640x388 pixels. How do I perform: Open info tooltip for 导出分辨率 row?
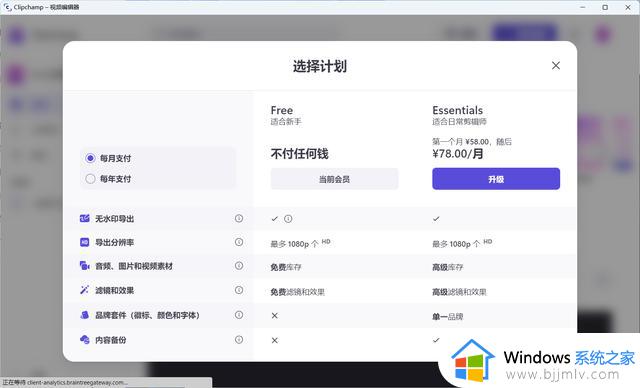pyautogui.click(x=239, y=242)
